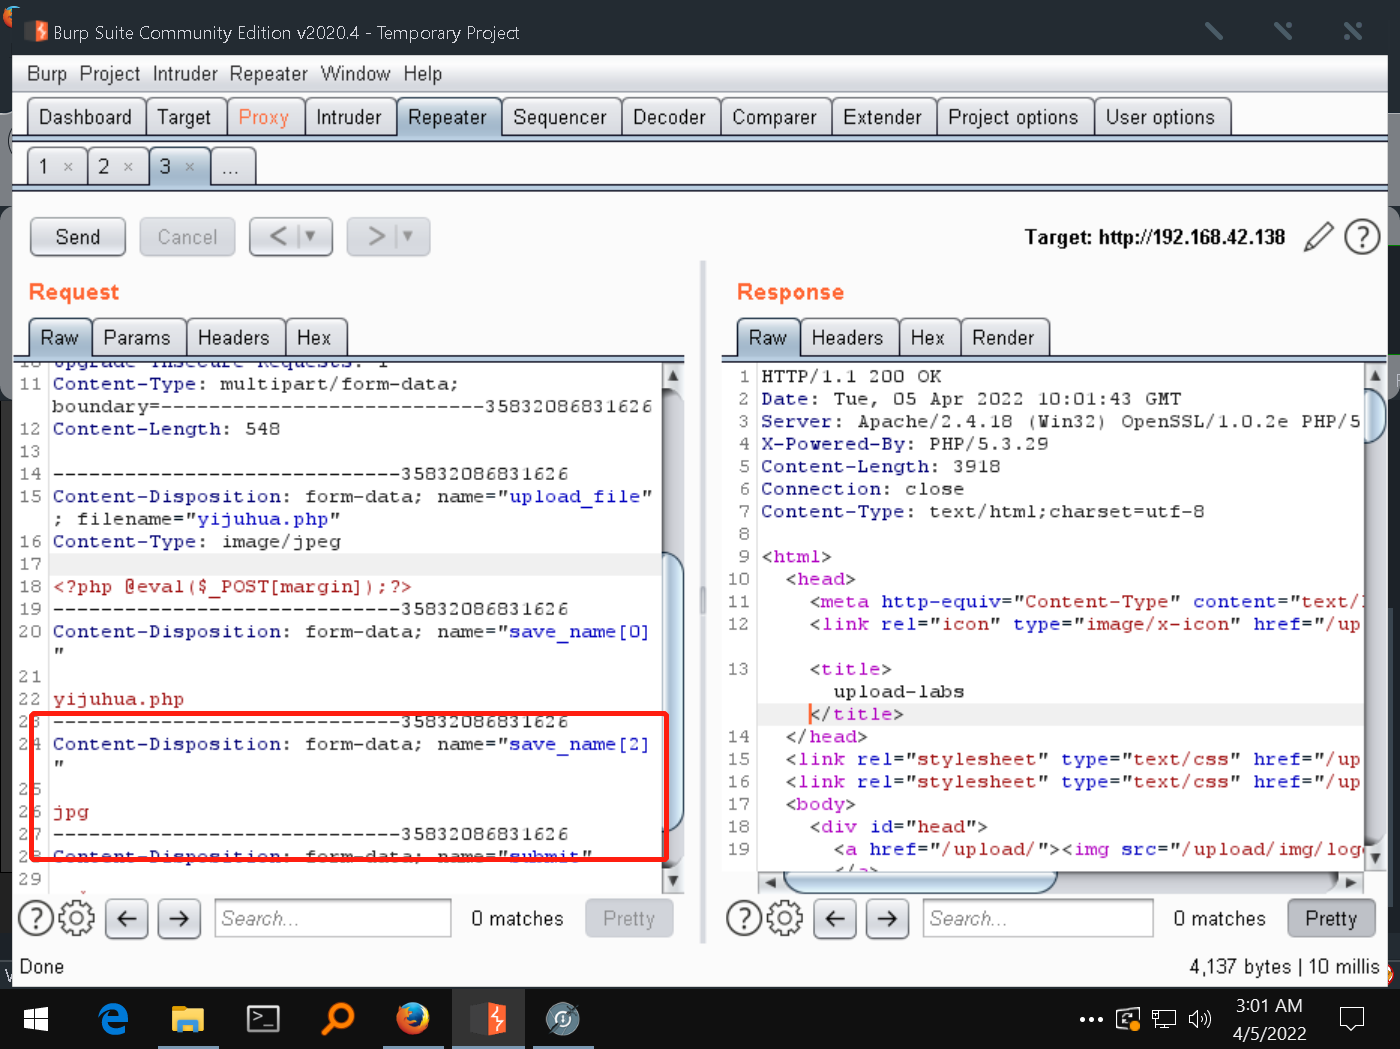Image resolution: width=1400 pixels, height=1049 pixels.
Task: Switch to the Decoder tab
Action: pyautogui.click(x=669, y=117)
